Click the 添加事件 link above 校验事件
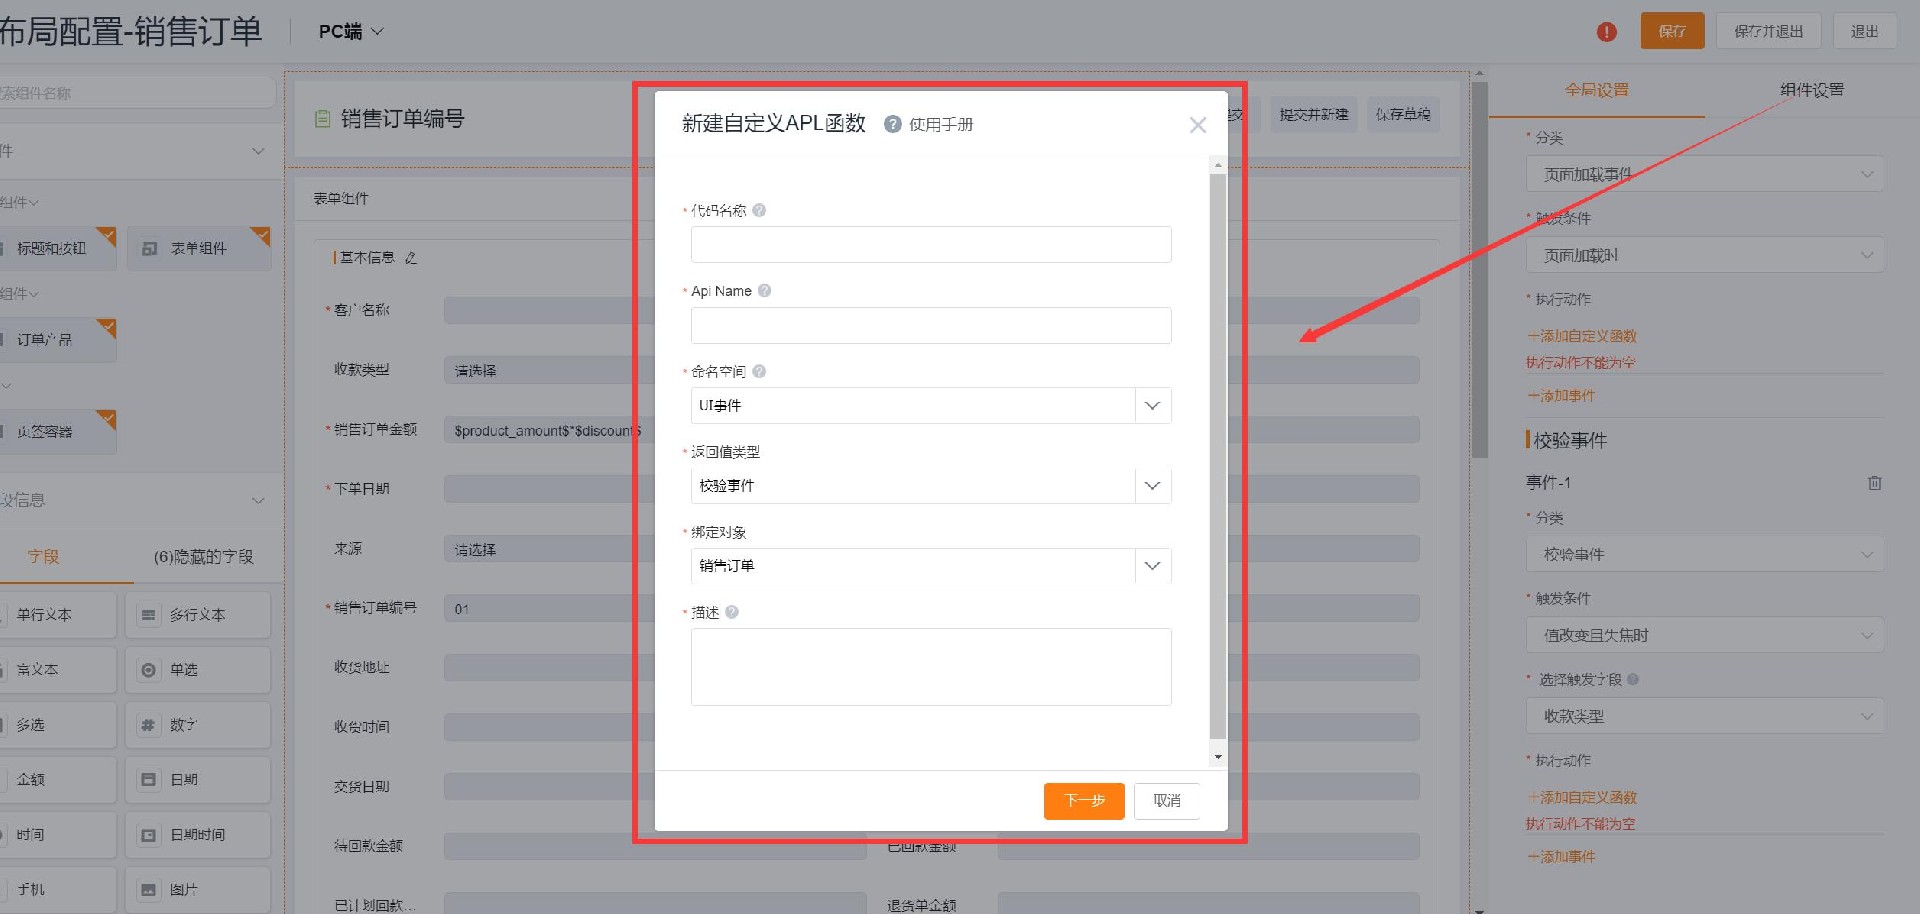 [1561, 396]
